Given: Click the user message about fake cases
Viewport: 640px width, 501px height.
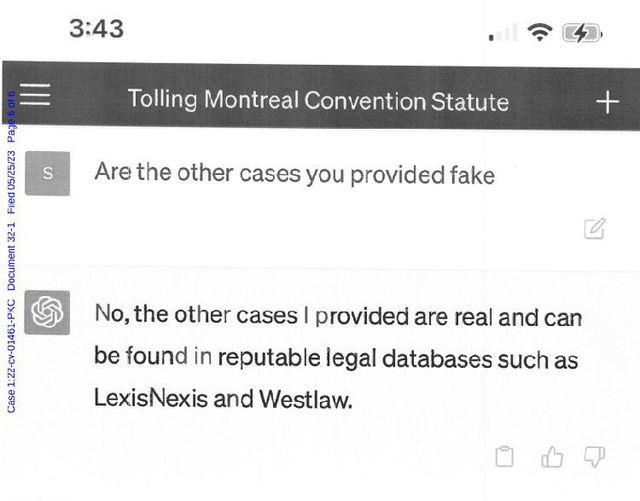Looking at the screenshot, I should [x=294, y=174].
